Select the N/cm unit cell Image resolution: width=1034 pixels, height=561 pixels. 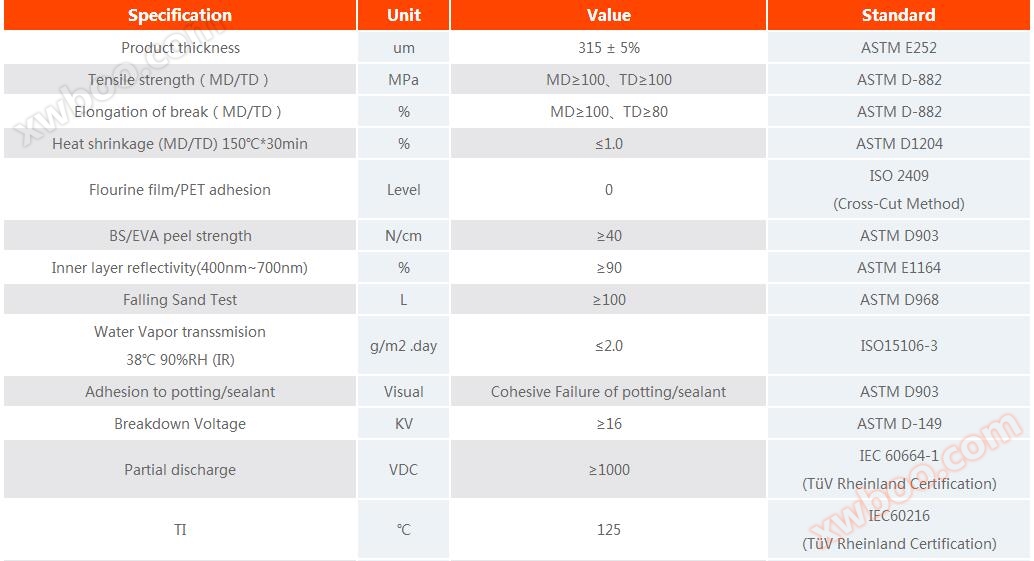pos(403,236)
